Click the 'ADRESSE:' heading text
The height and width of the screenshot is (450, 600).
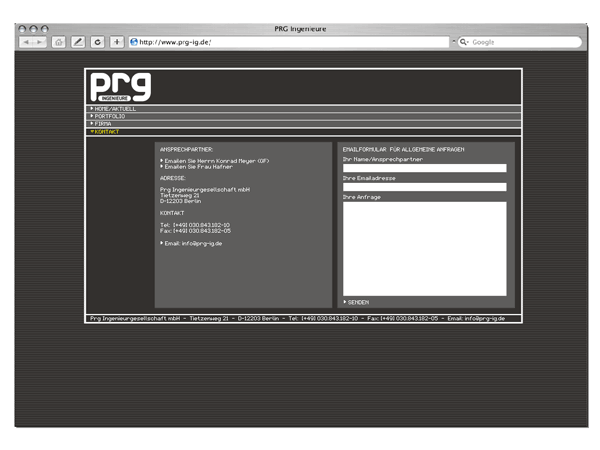pos(173,178)
